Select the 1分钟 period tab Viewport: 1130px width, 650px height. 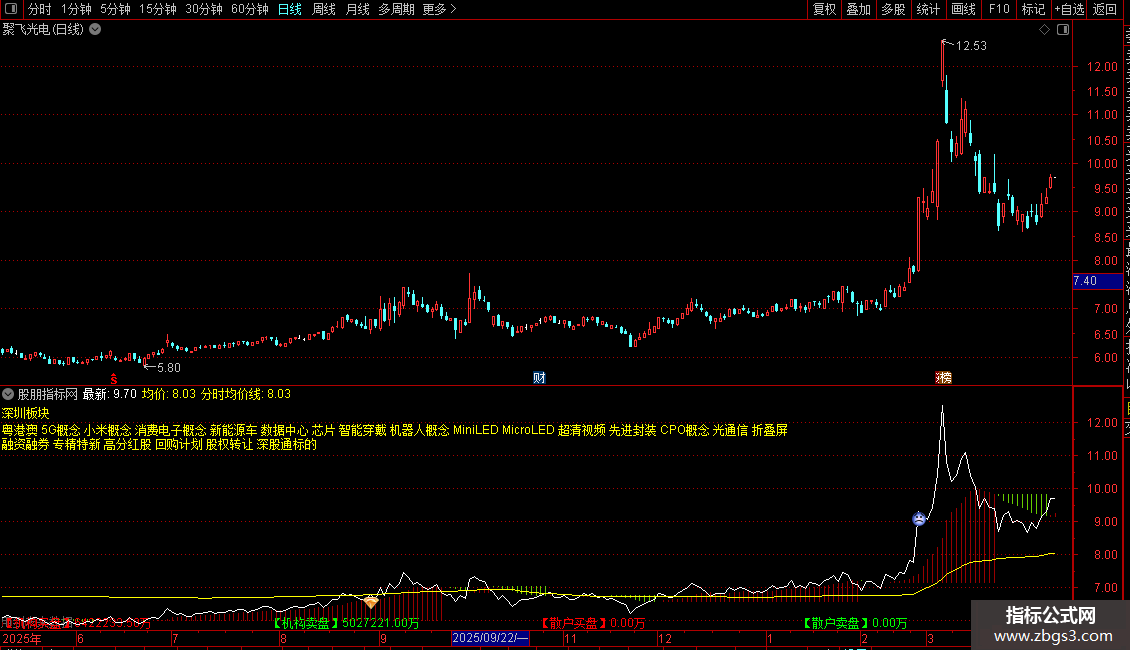(76, 9)
